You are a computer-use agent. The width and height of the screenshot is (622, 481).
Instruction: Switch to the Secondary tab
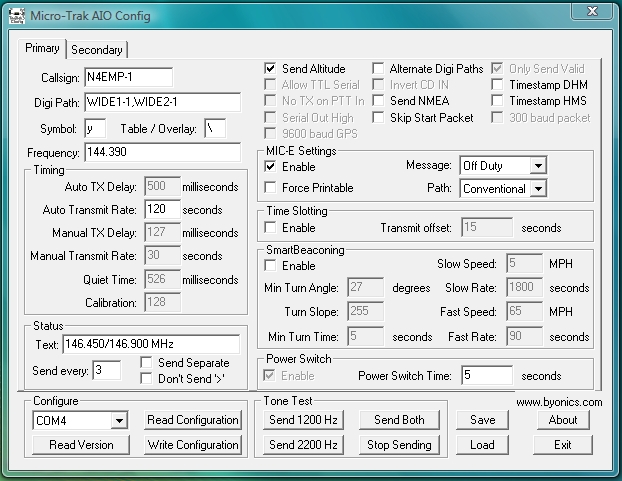pyautogui.click(x=97, y=50)
